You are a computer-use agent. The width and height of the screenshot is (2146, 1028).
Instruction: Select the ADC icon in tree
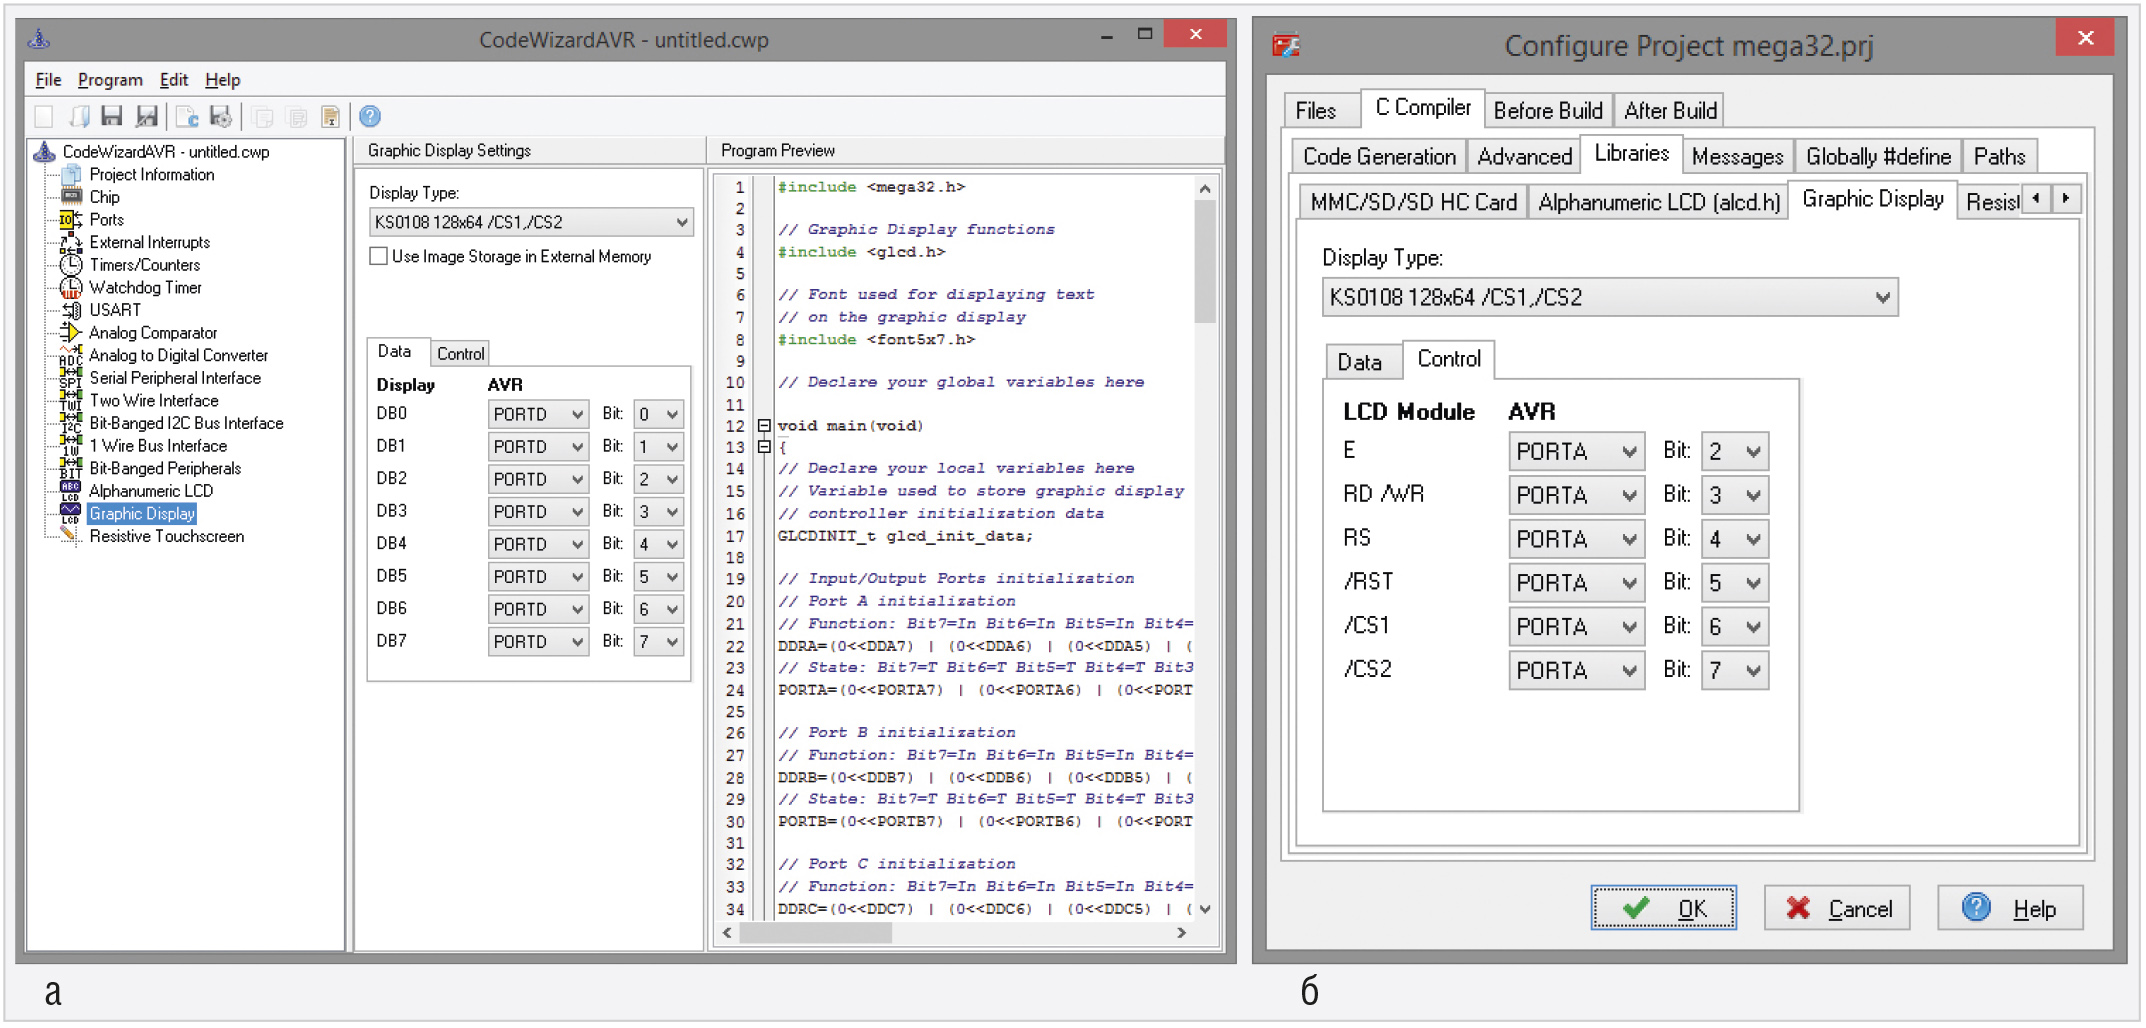pos(70,355)
